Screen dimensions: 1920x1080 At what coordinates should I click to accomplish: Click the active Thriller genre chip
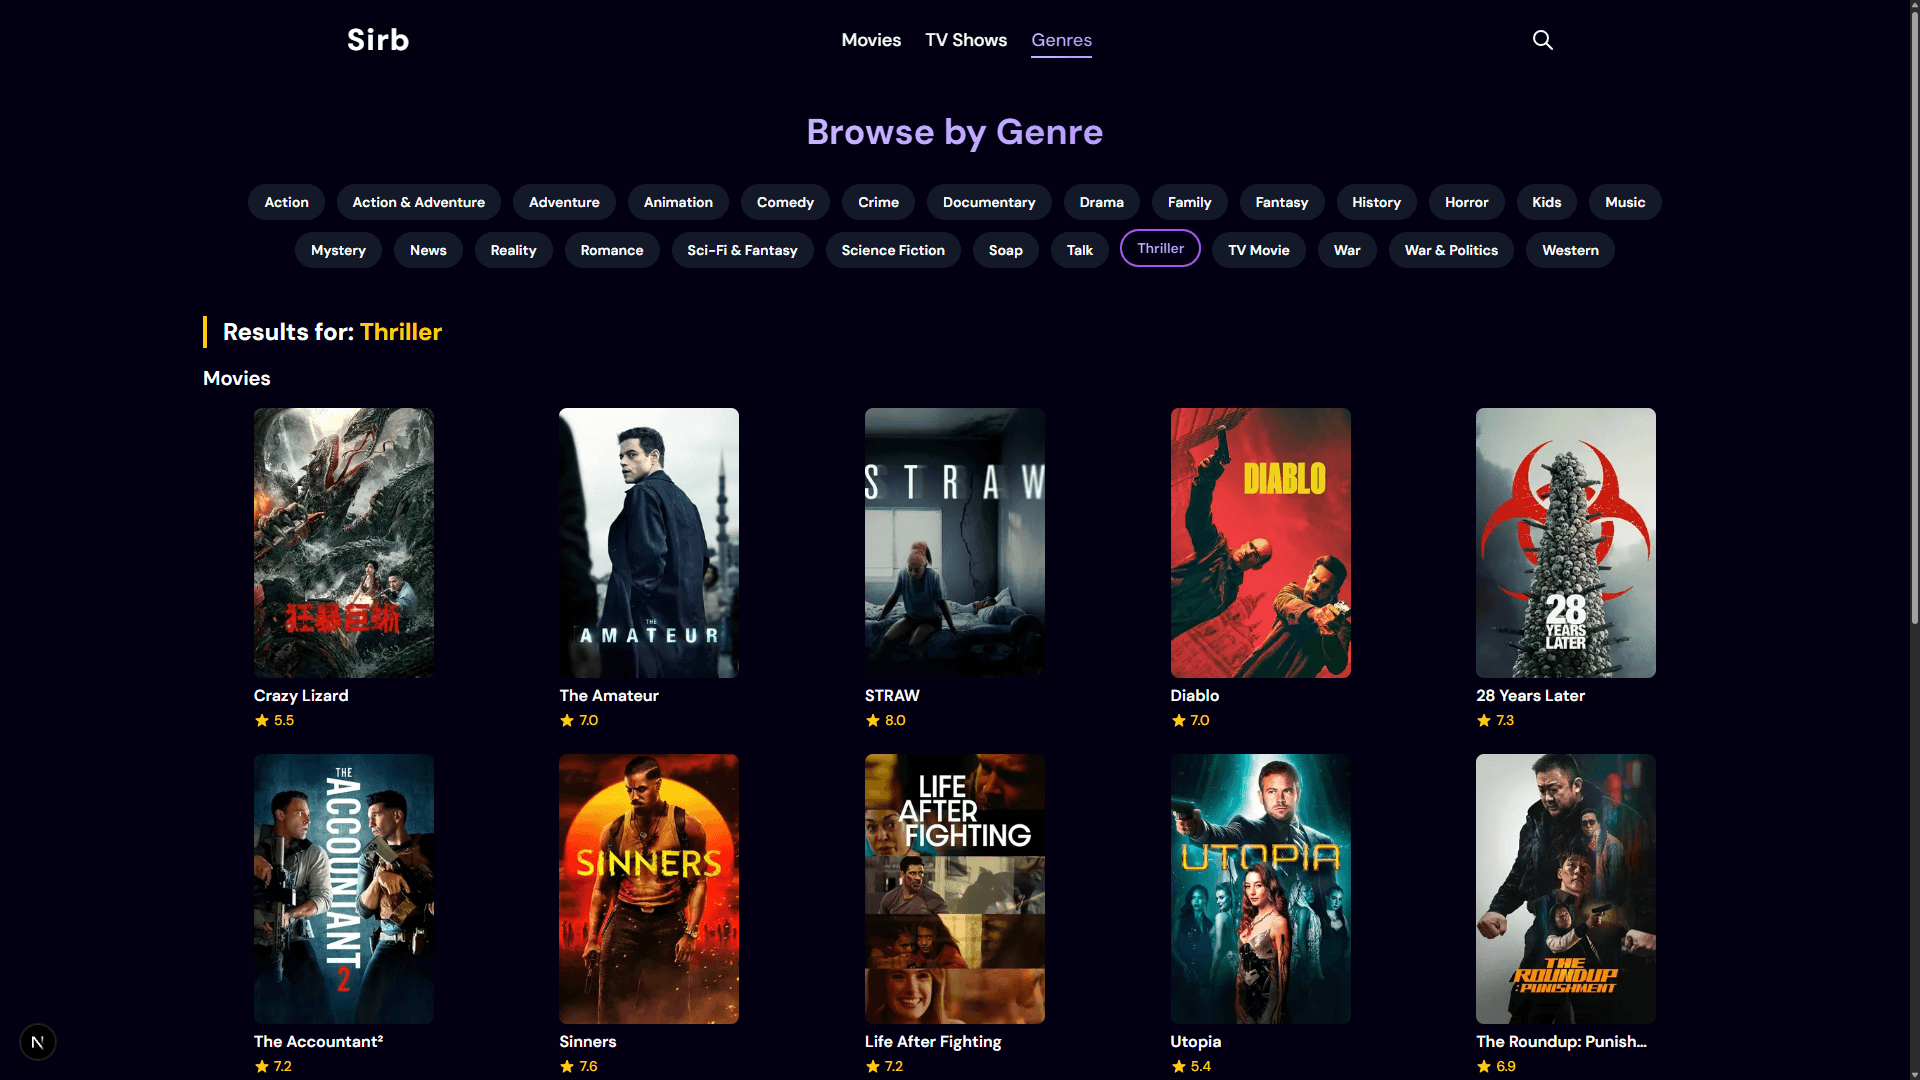click(1160, 248)
